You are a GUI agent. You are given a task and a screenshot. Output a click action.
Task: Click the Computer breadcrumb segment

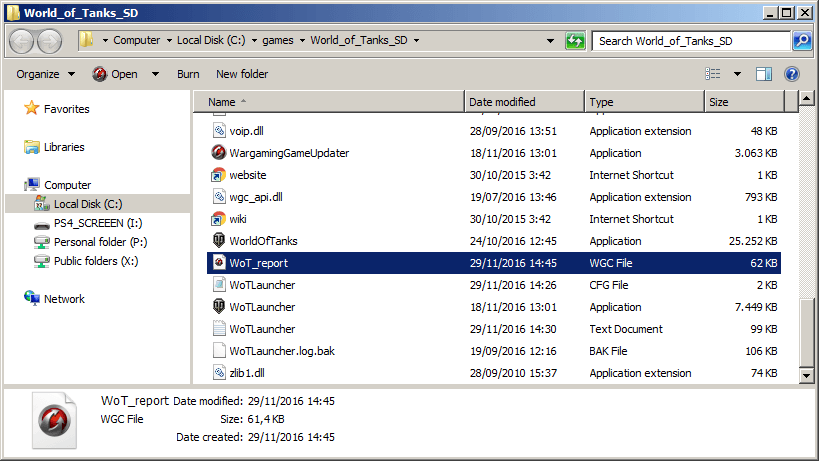(137, 40)
